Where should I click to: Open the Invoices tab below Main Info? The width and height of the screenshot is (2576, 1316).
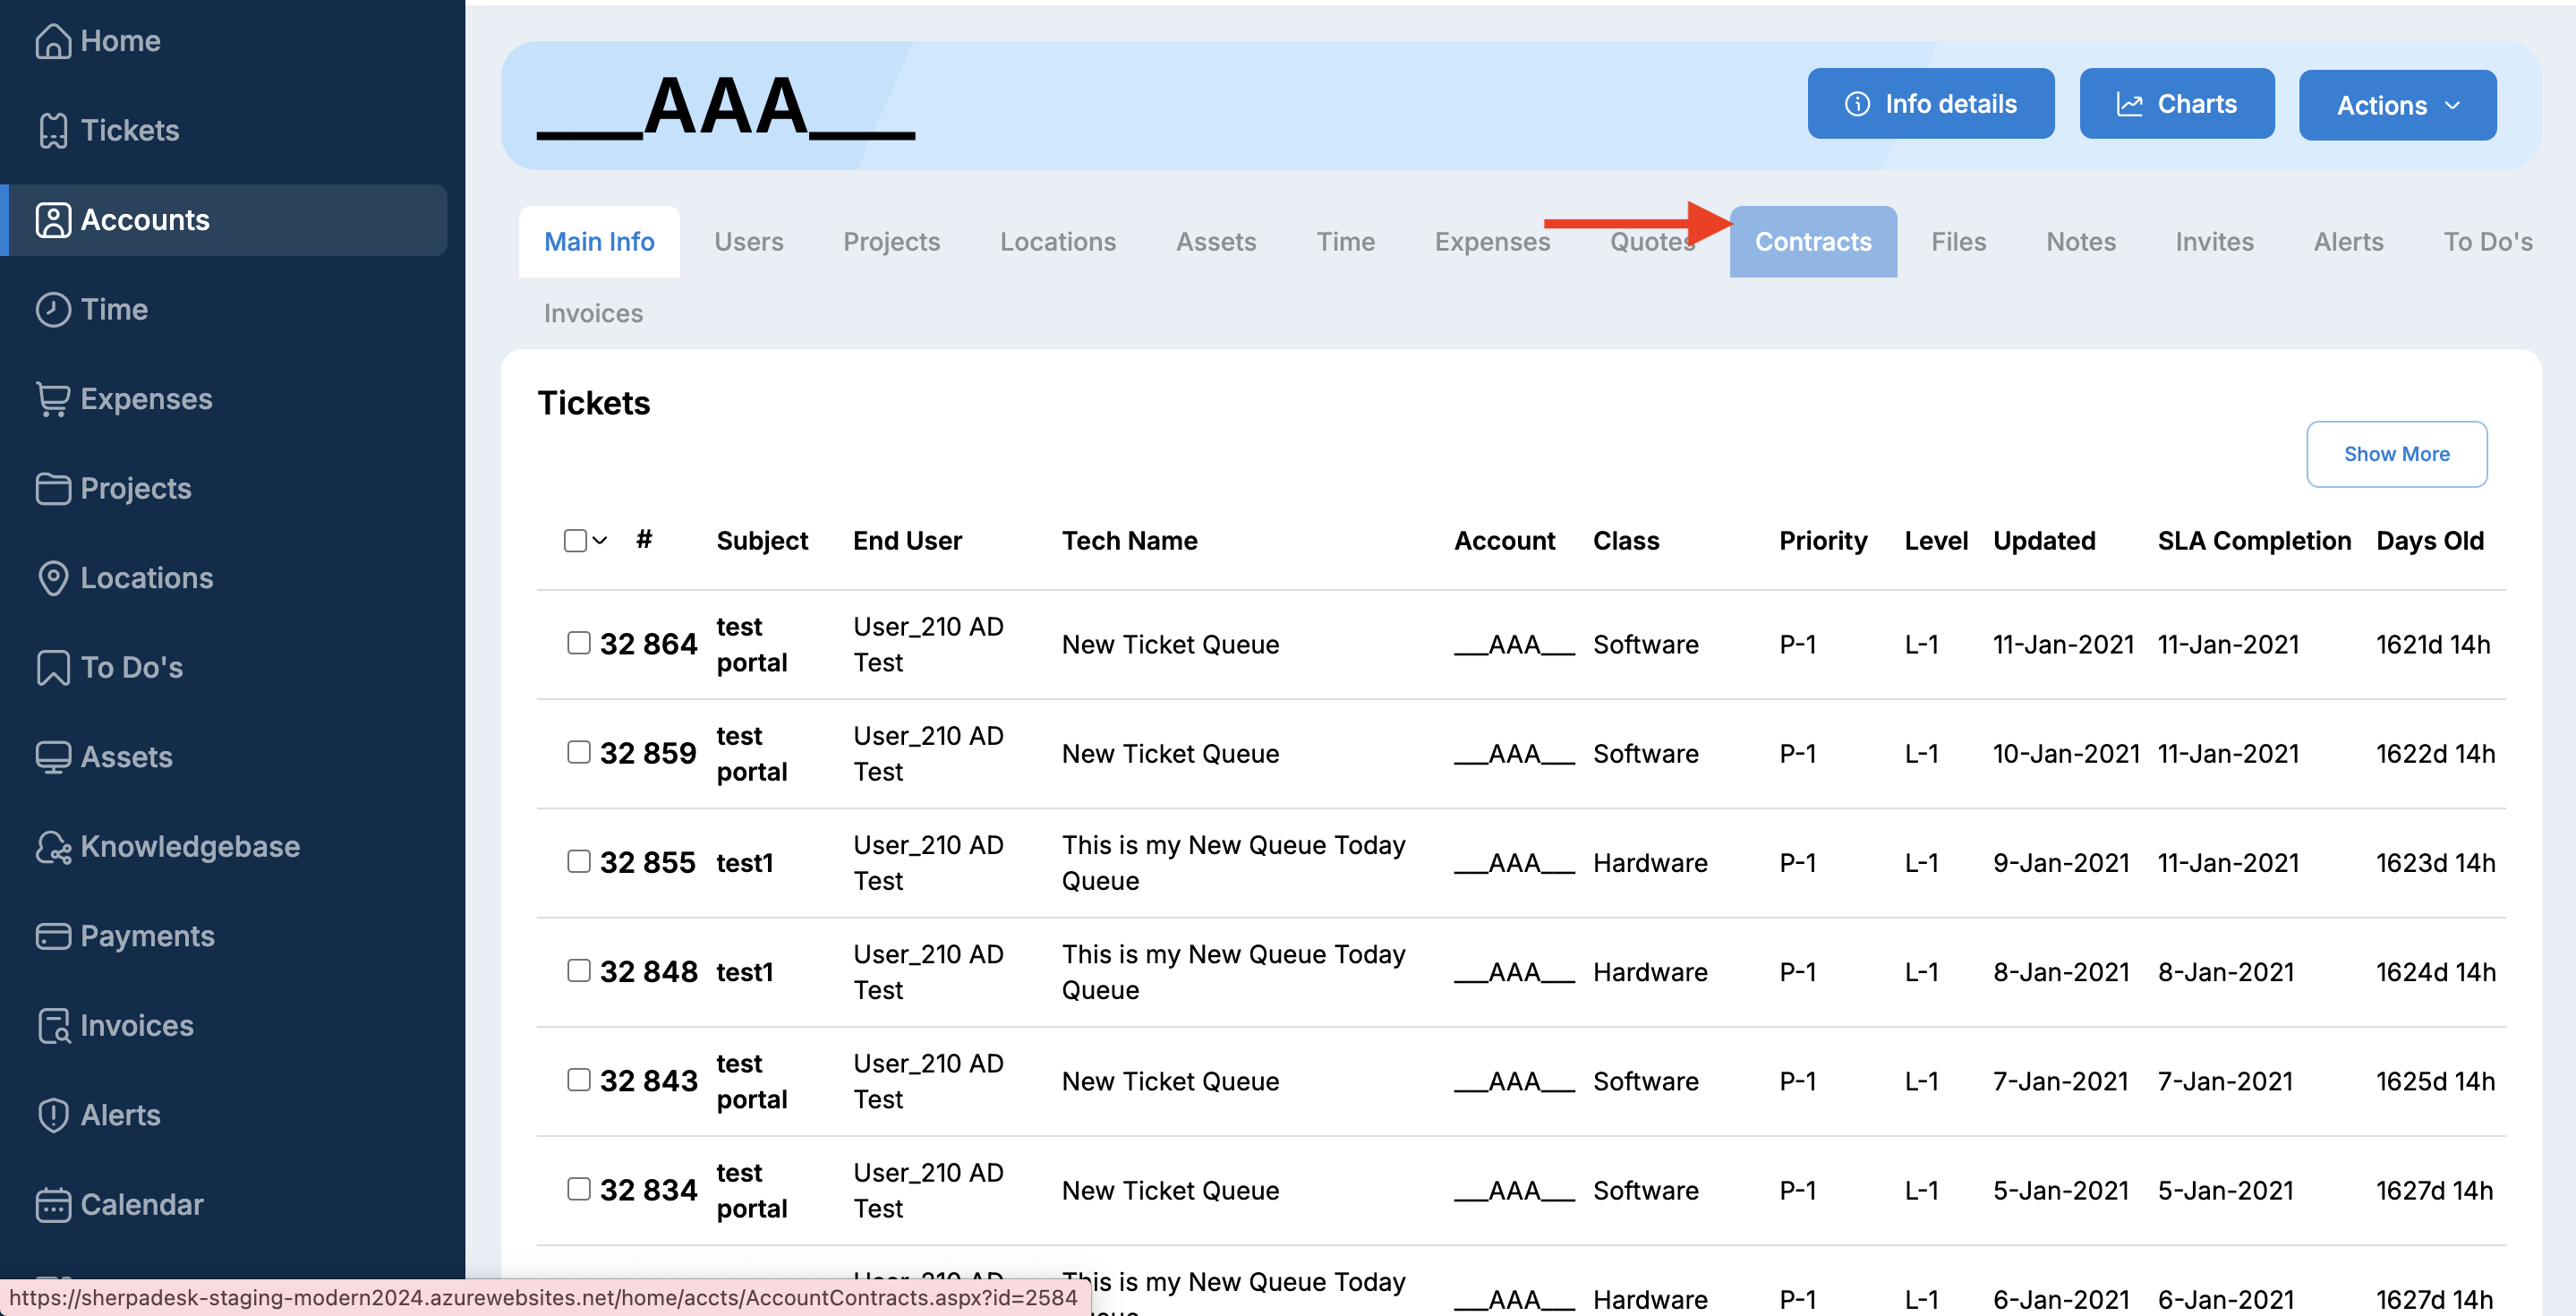[x=593, y=314]
